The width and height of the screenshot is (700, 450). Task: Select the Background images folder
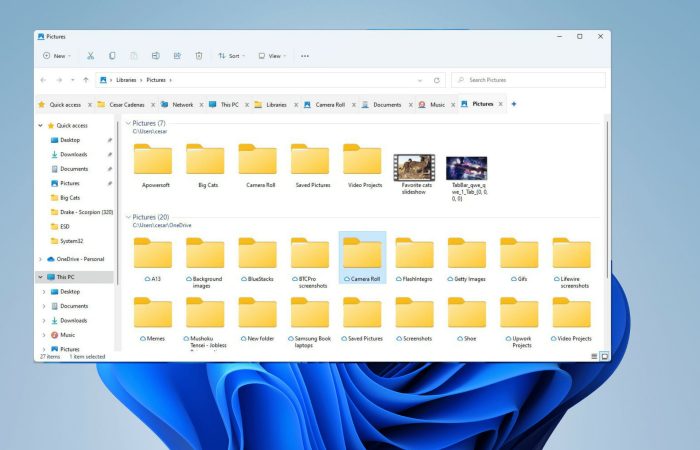click(205, 262)
